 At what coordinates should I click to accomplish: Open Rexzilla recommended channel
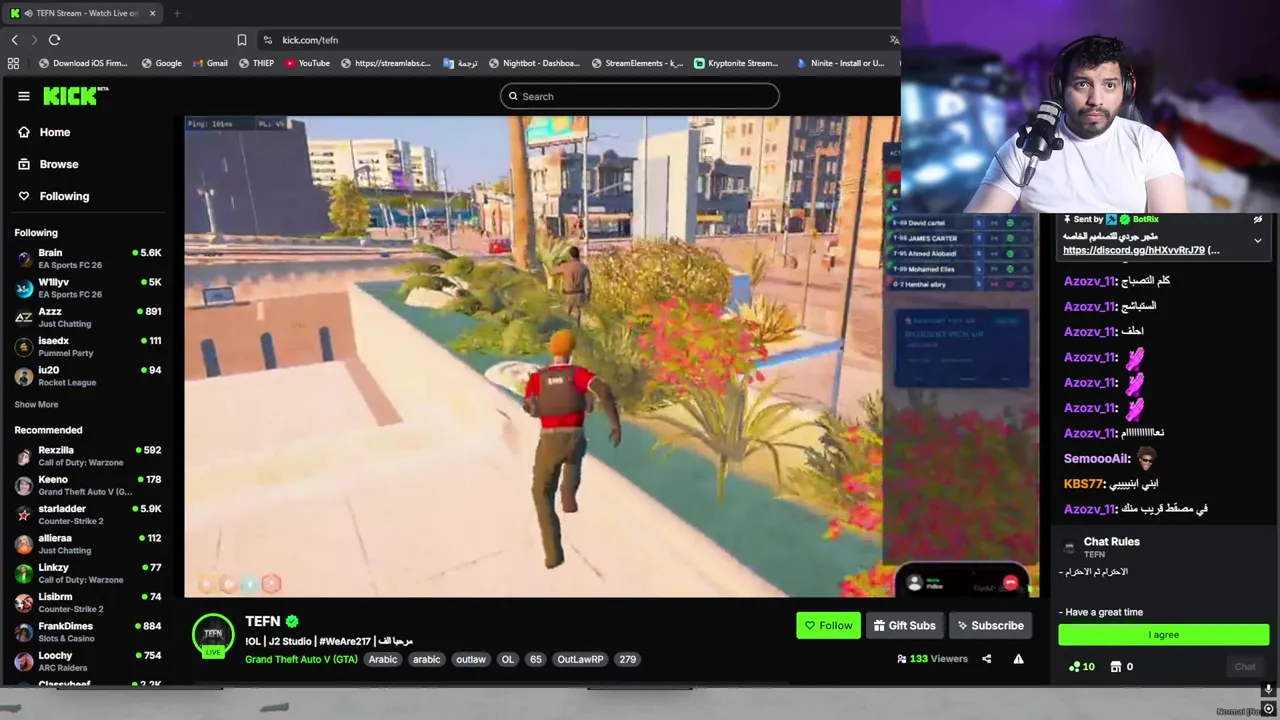click(88, 456)
